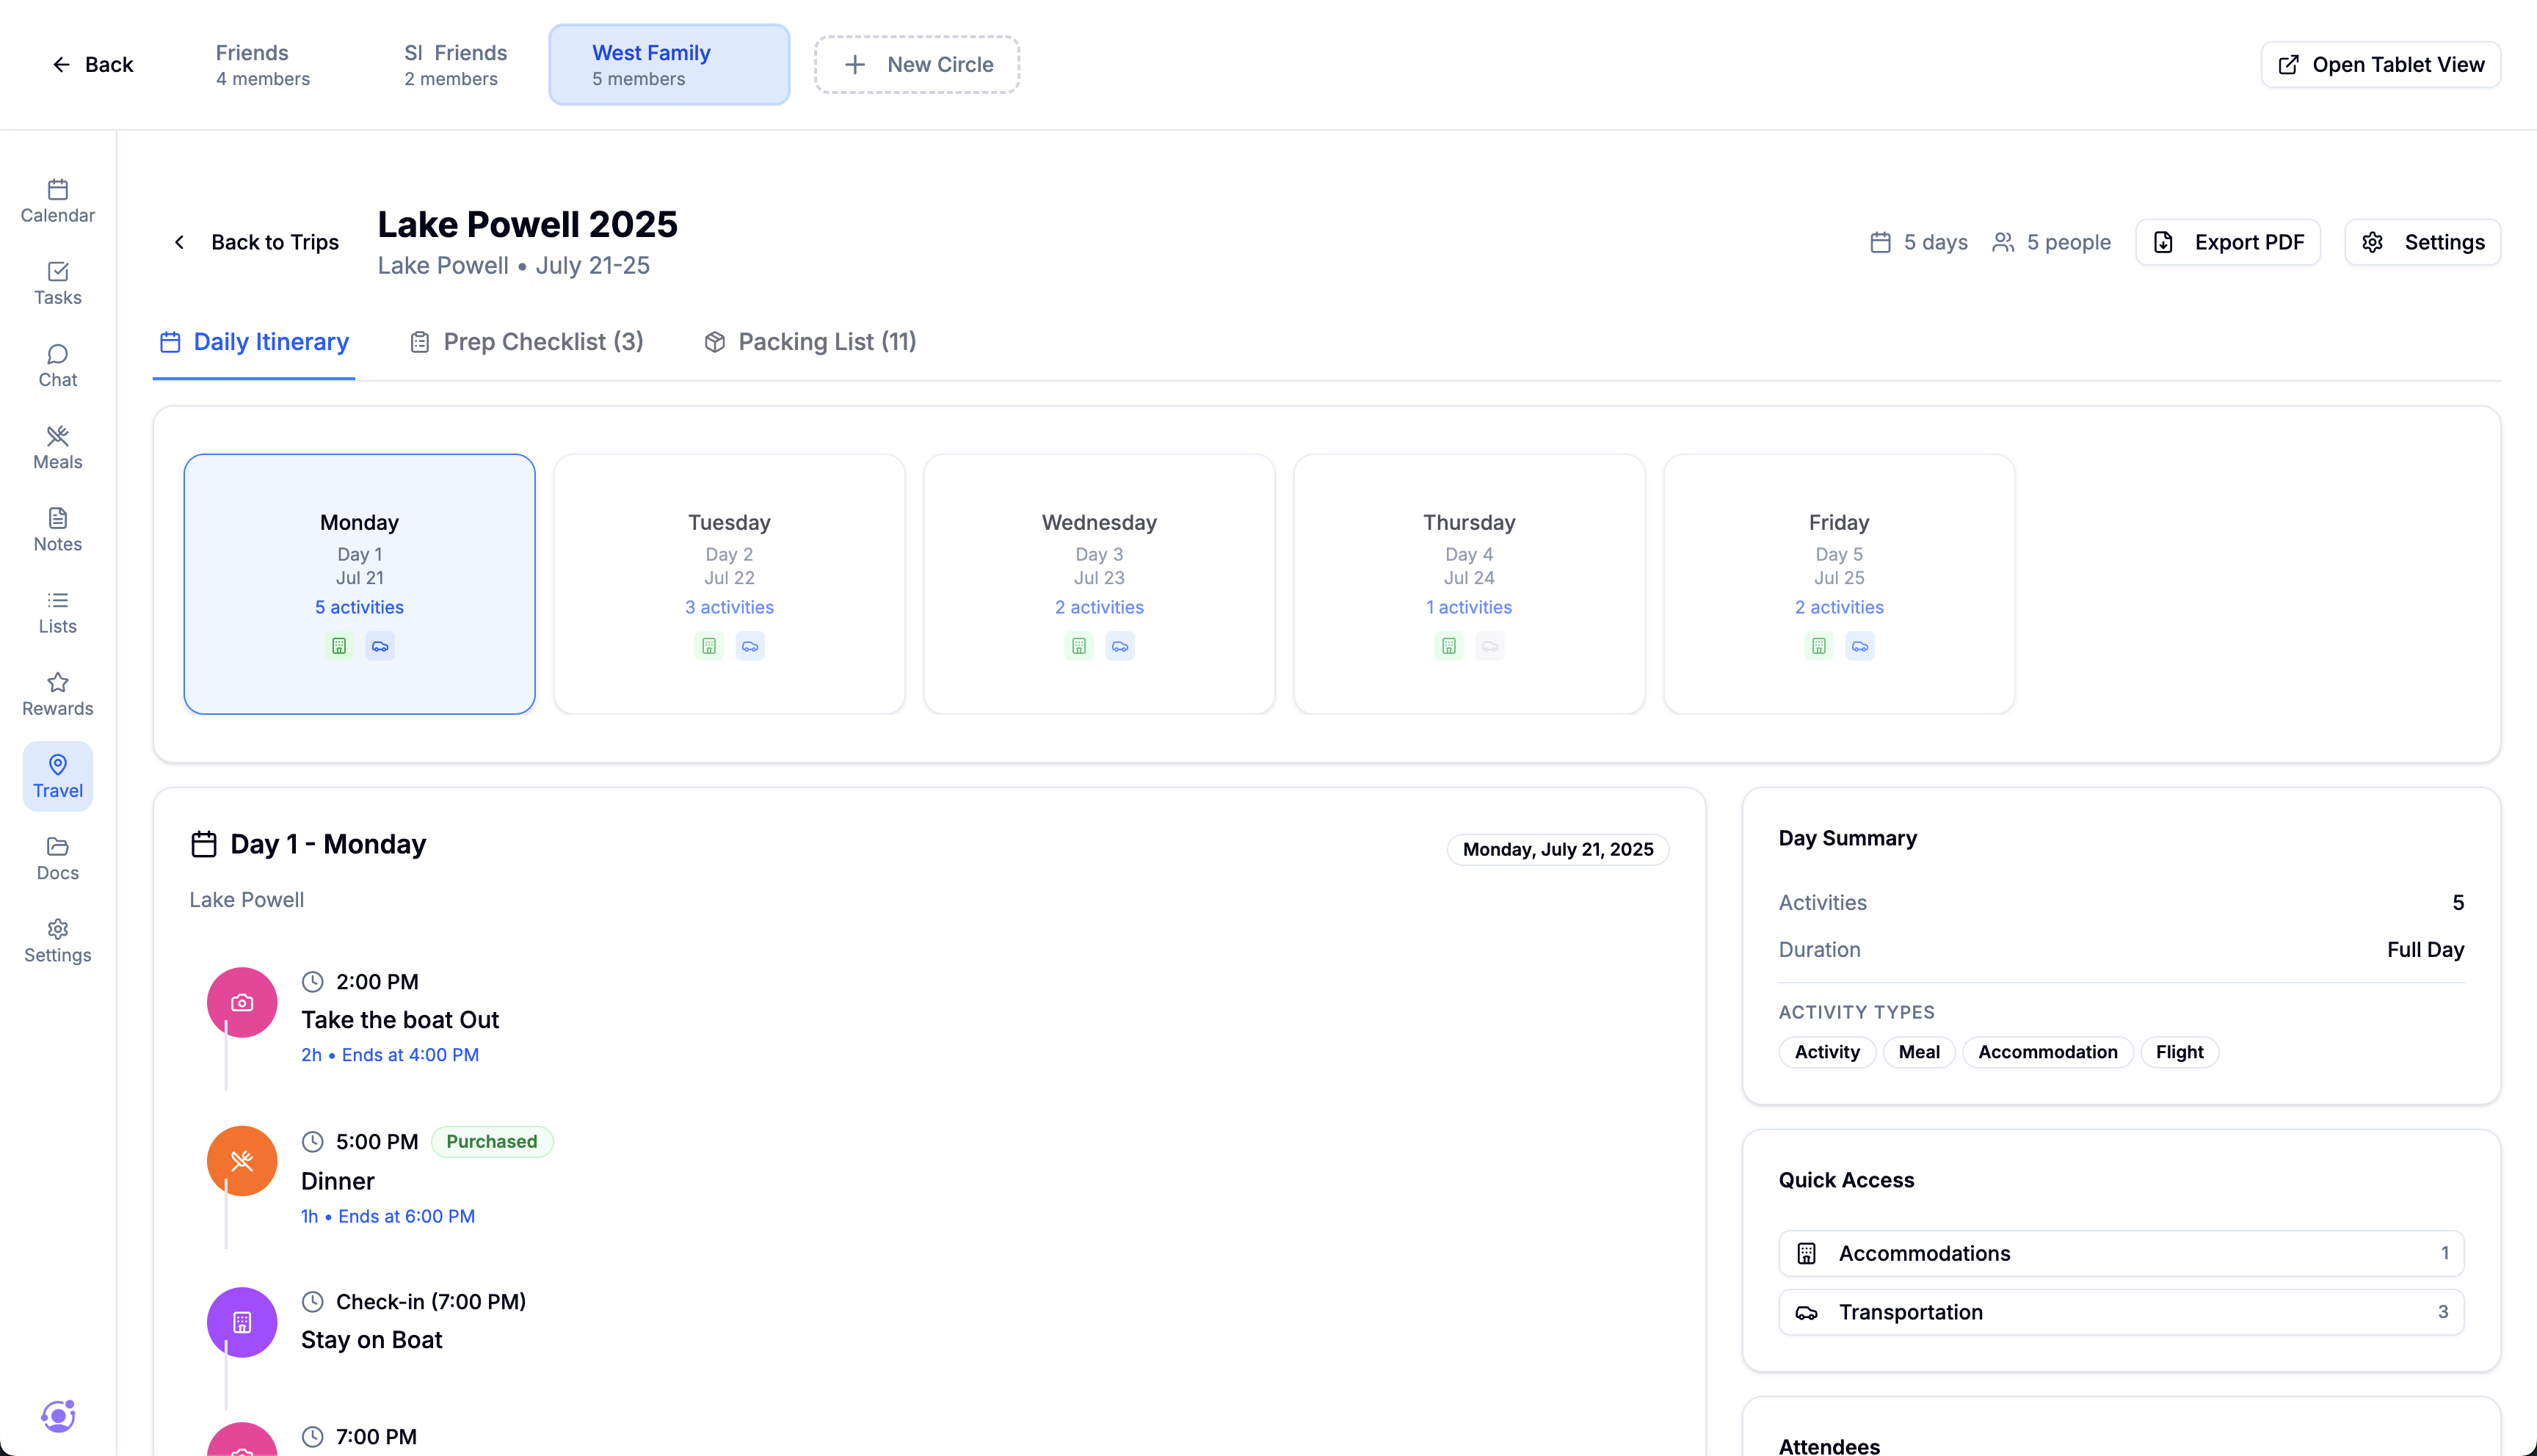Expand the Transportation quick access row

coord(2120,1312)
